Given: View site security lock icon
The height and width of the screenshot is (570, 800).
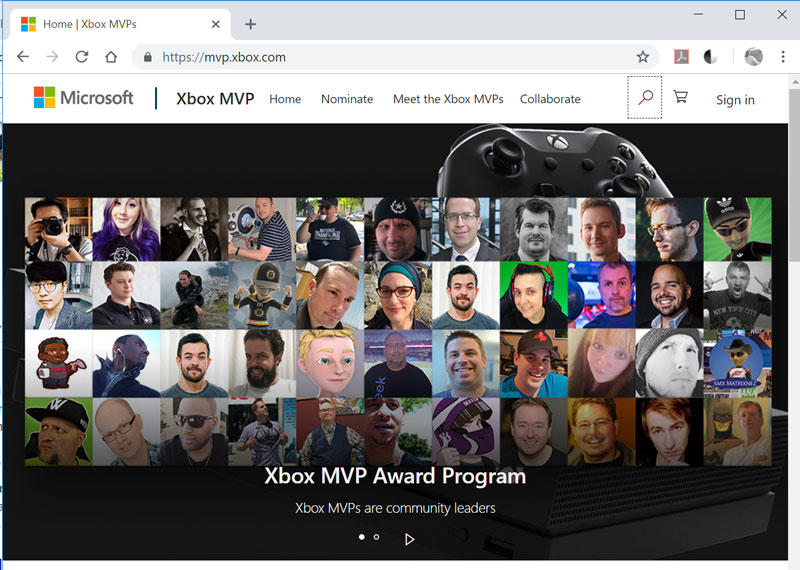Looking at the screenshot, I should [147, 57].
